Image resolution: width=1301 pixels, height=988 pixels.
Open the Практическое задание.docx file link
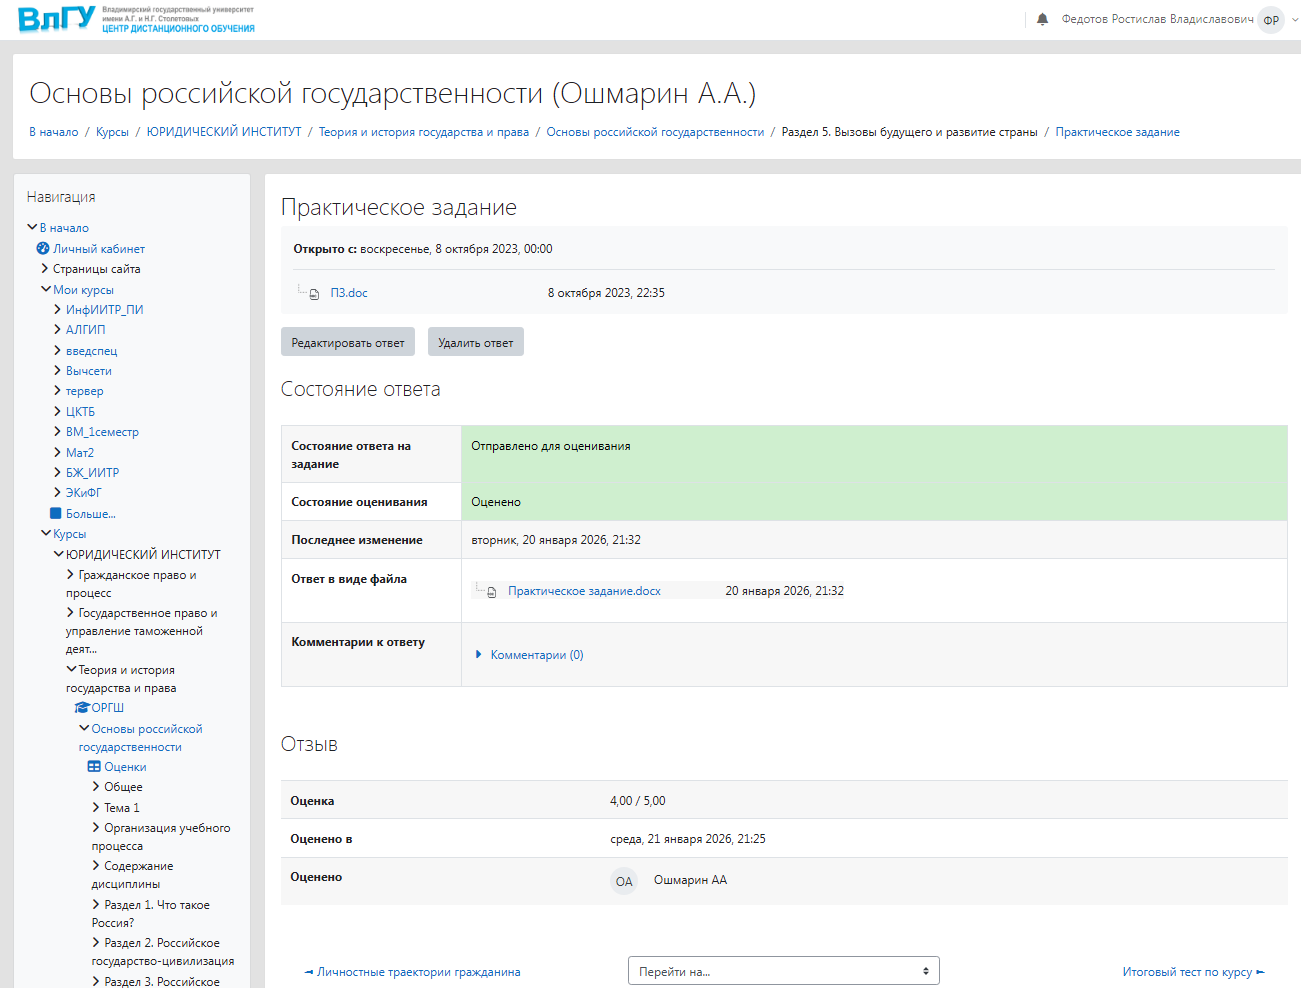pos(584,591)
